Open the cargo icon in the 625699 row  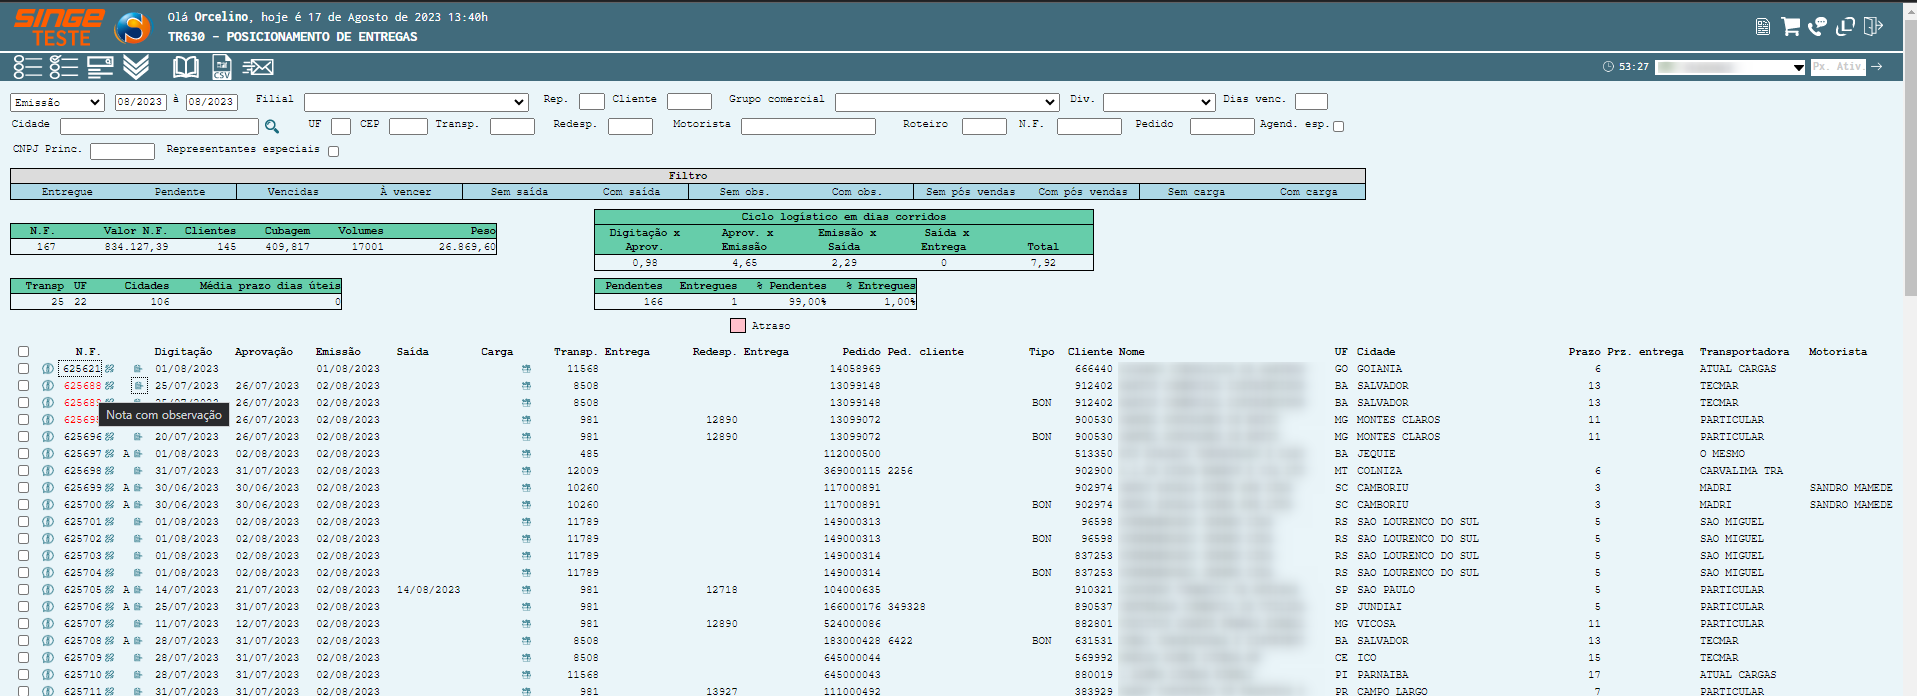(x=526, y=488)
